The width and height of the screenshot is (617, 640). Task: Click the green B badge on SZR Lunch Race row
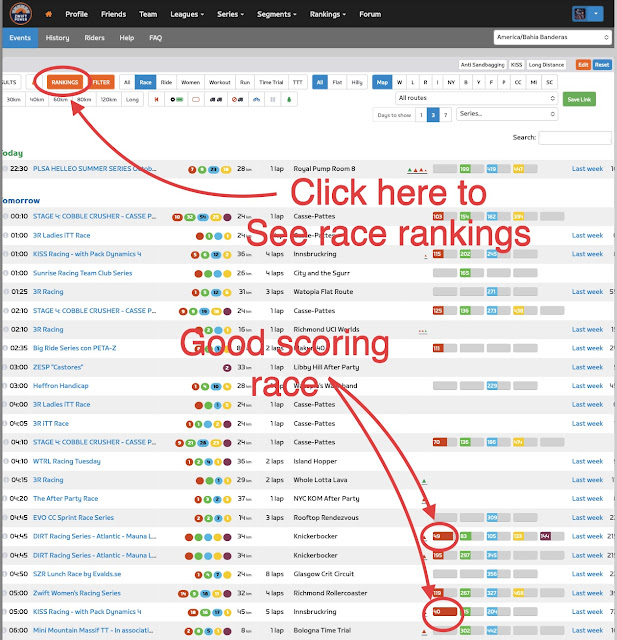point(208,575)
